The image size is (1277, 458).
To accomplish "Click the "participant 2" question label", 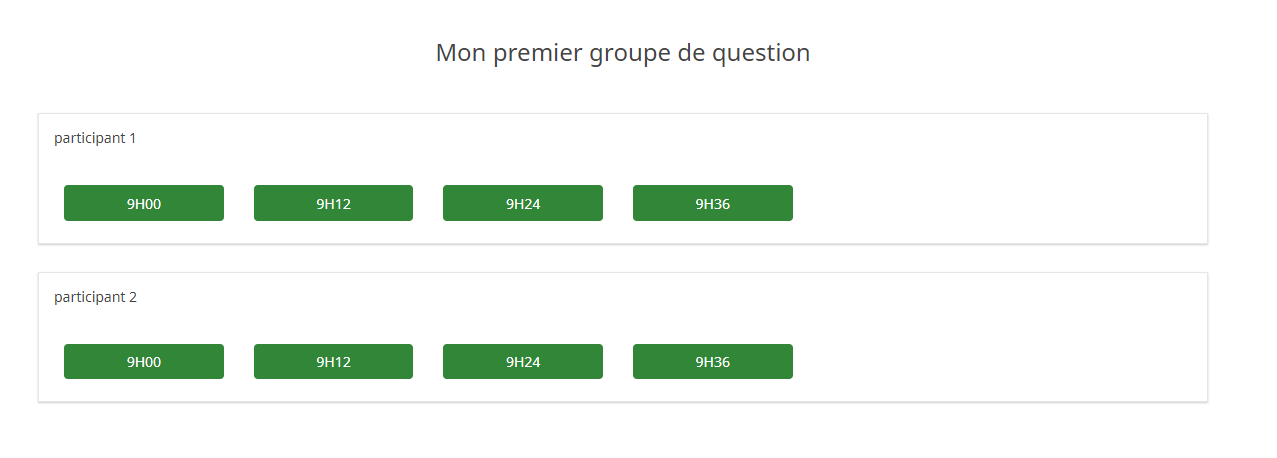I will pos(95,297).
